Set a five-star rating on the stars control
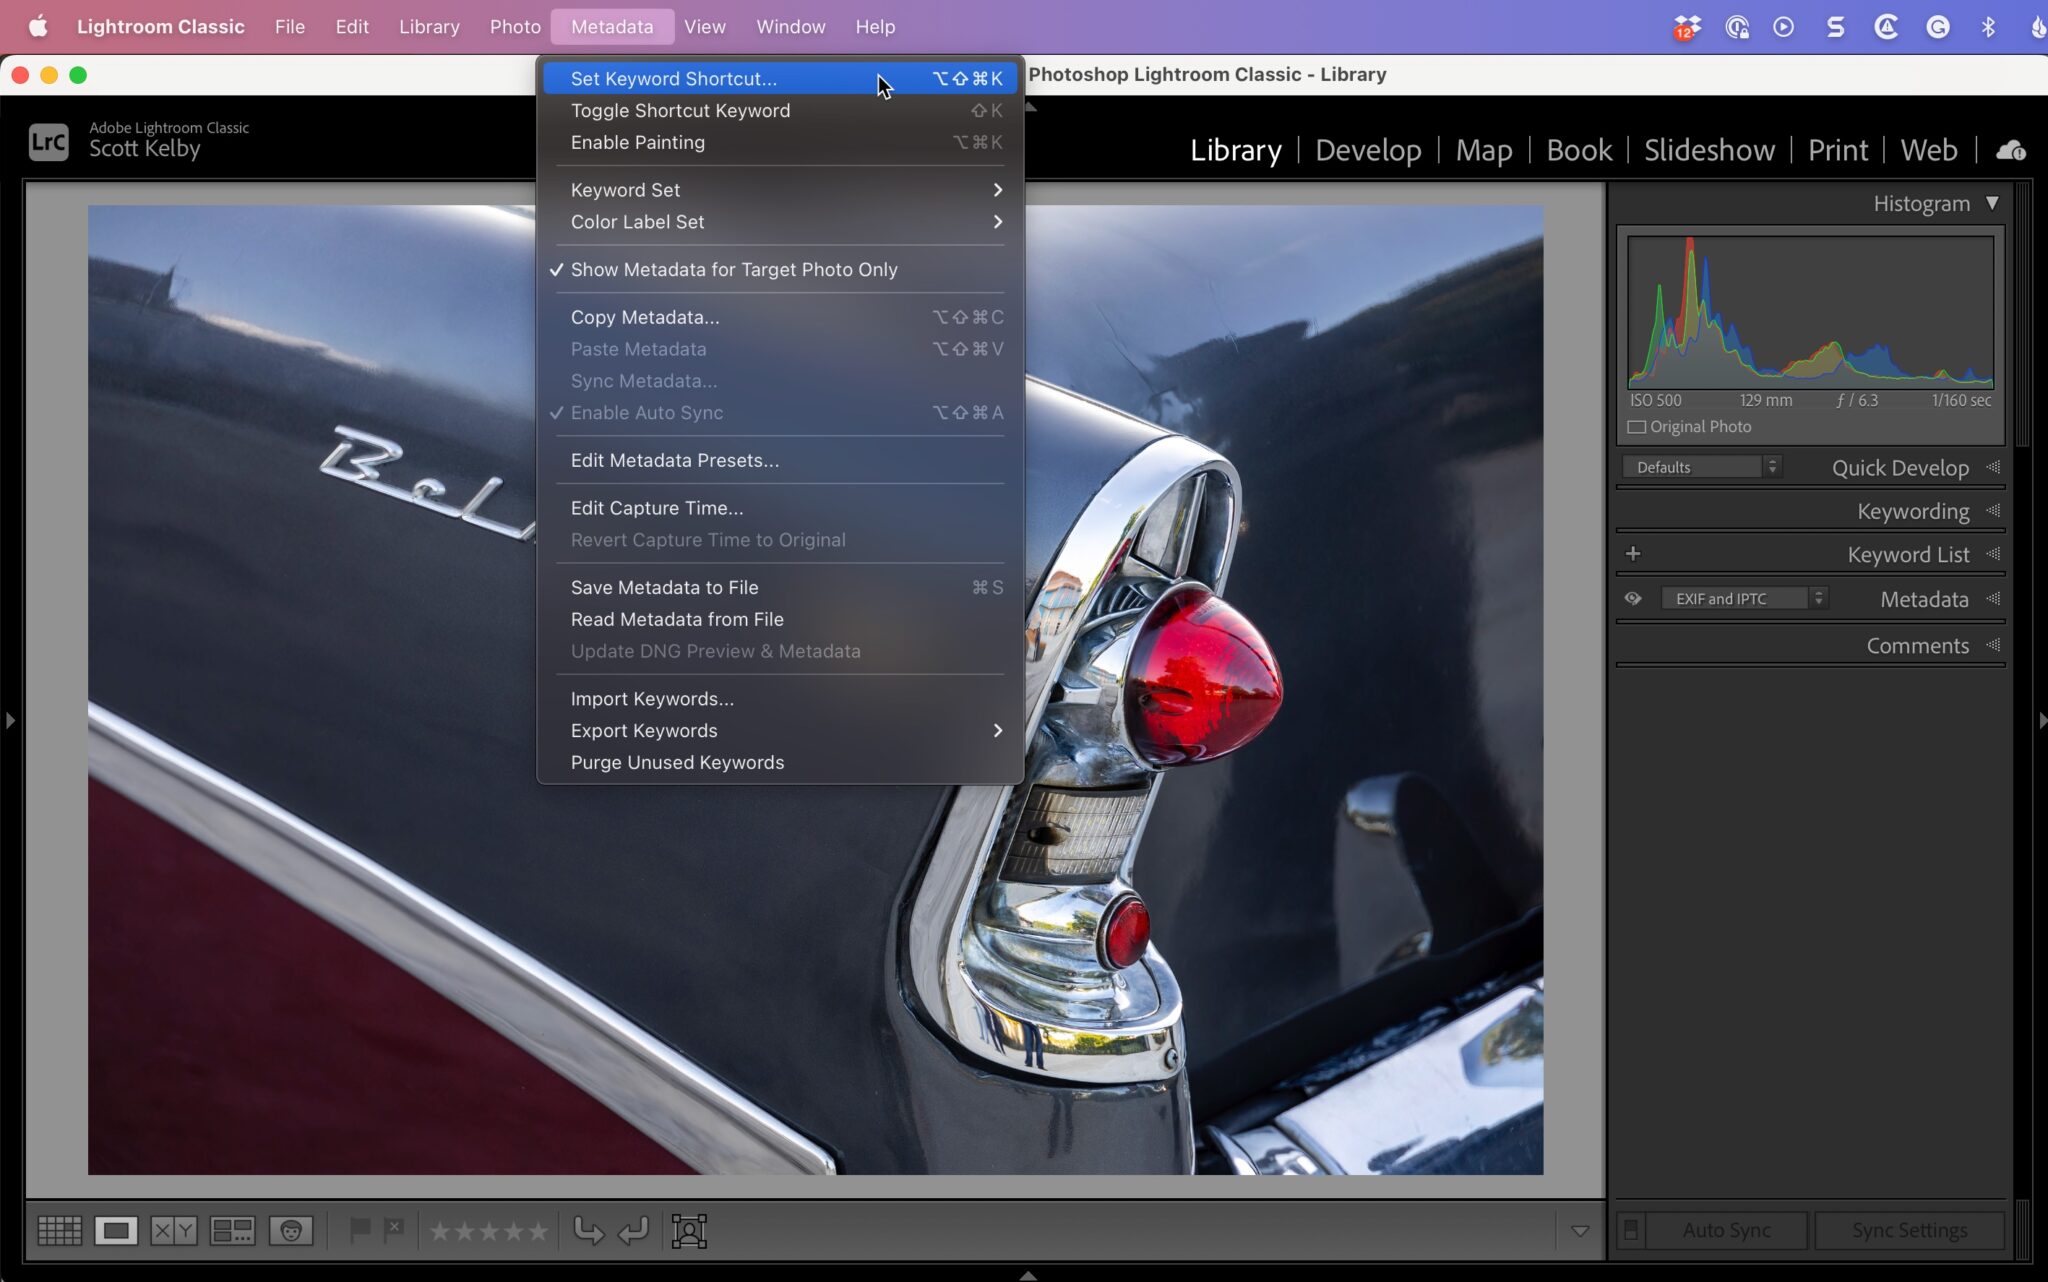Image resolution: width=2048 pixels, height=1282 pixels. 538,1230
